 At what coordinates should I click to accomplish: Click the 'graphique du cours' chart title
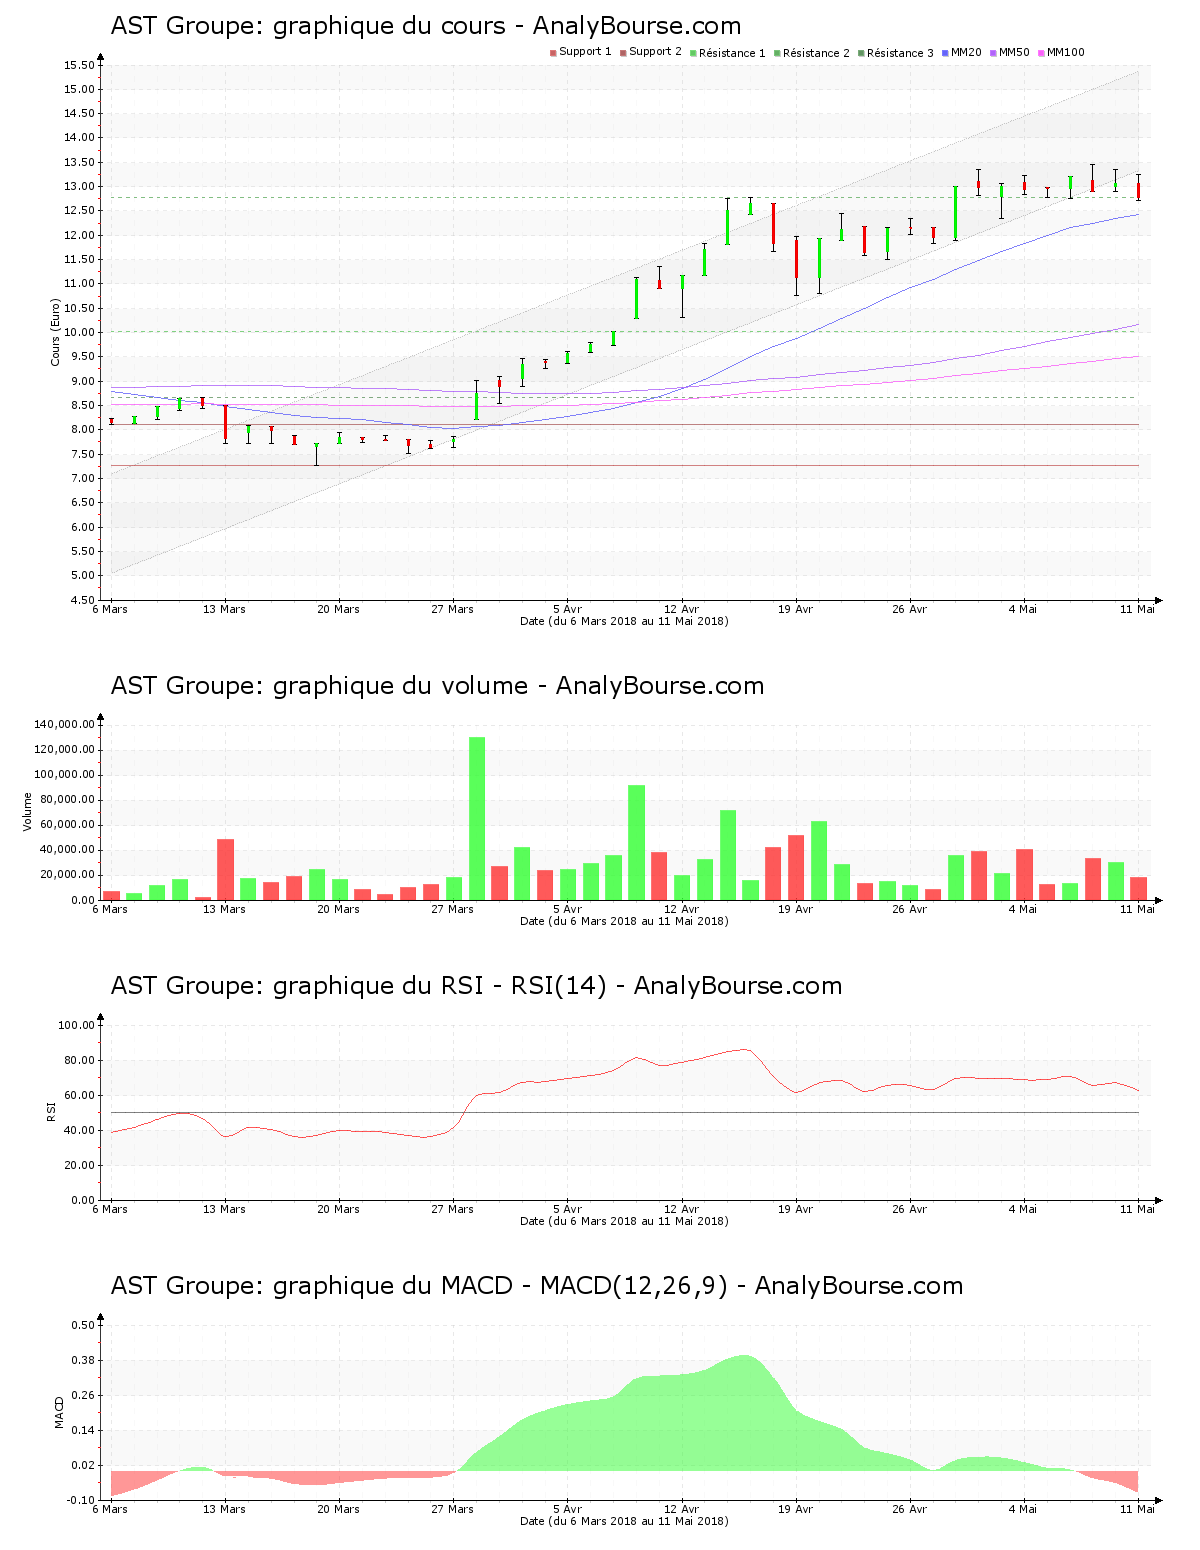point(426,26)
